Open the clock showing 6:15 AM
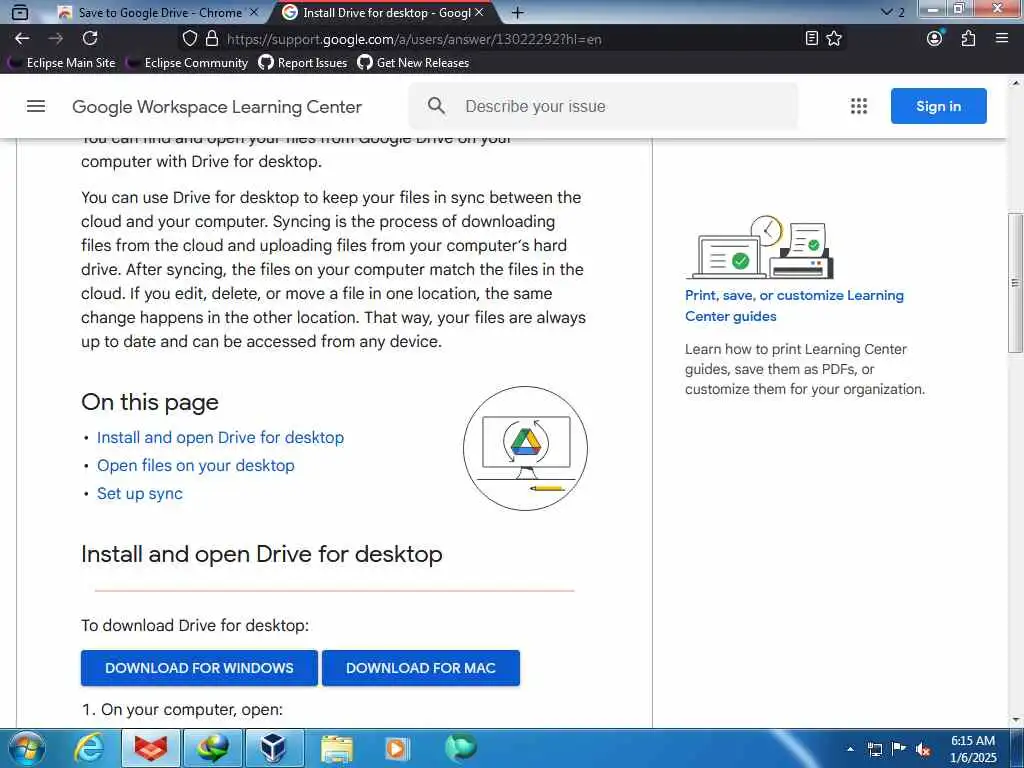This screenshot has height=768, width=1024. point(973,748)
